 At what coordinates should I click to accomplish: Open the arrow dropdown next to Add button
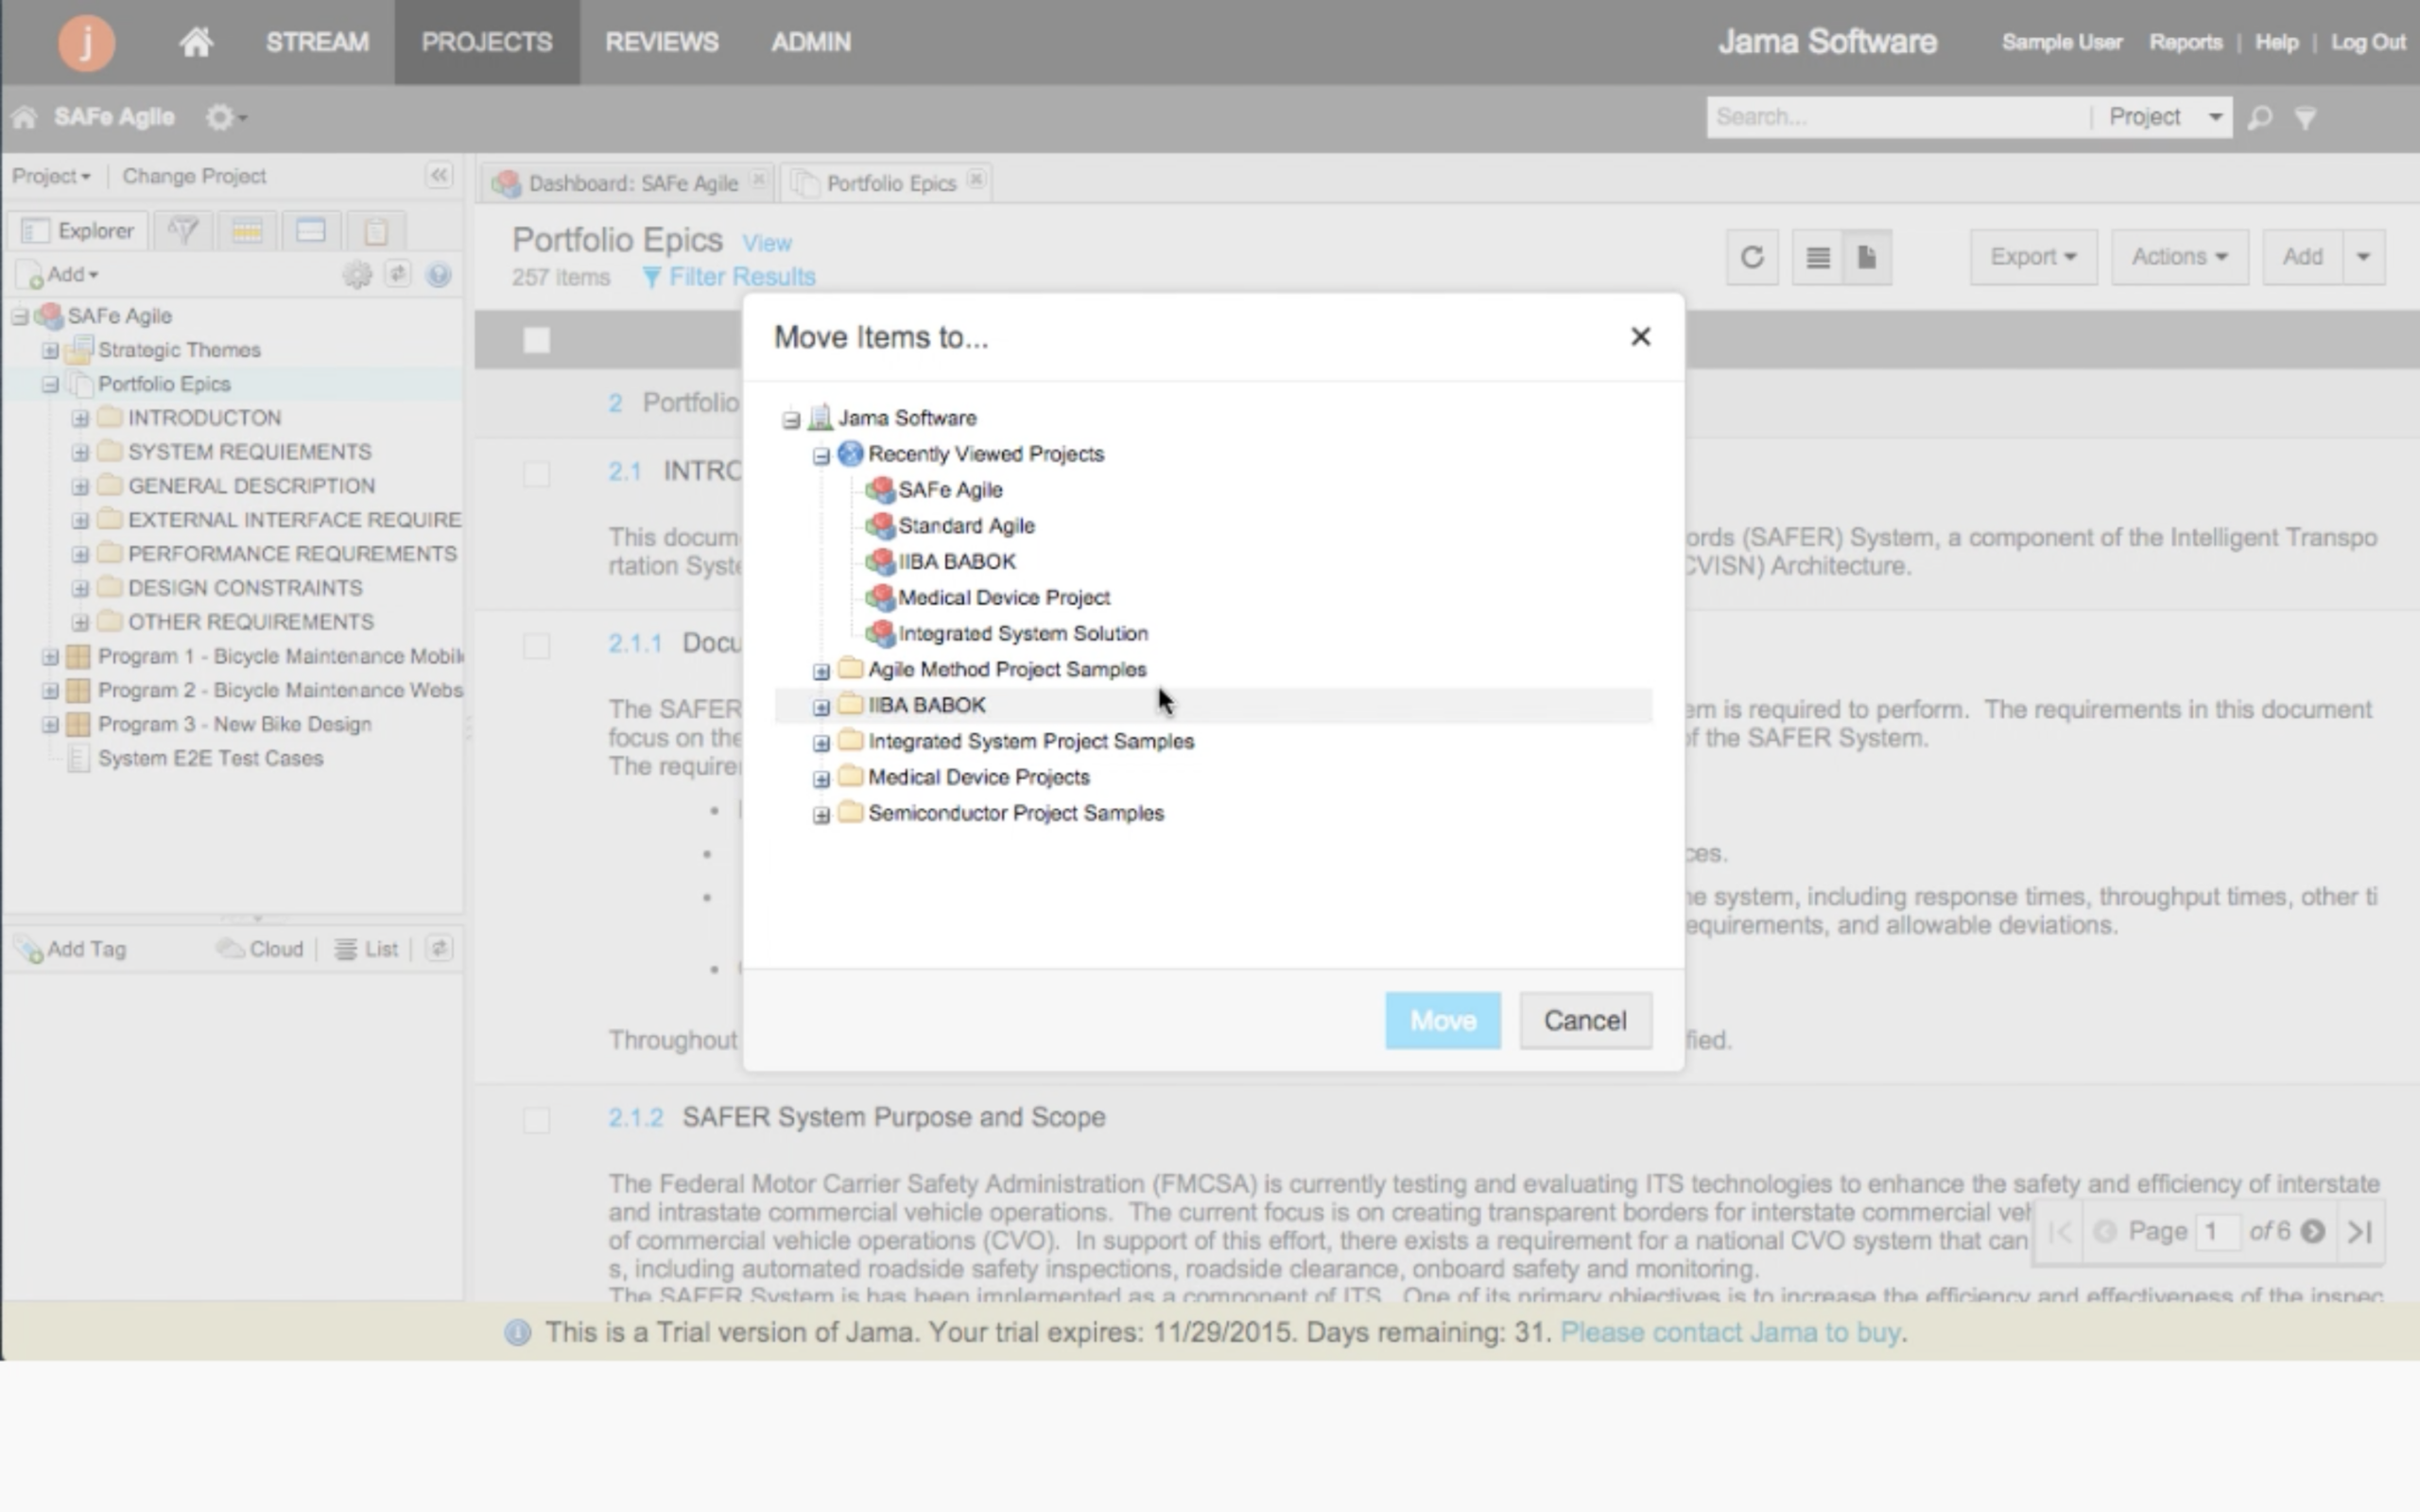pos(2363,257)
